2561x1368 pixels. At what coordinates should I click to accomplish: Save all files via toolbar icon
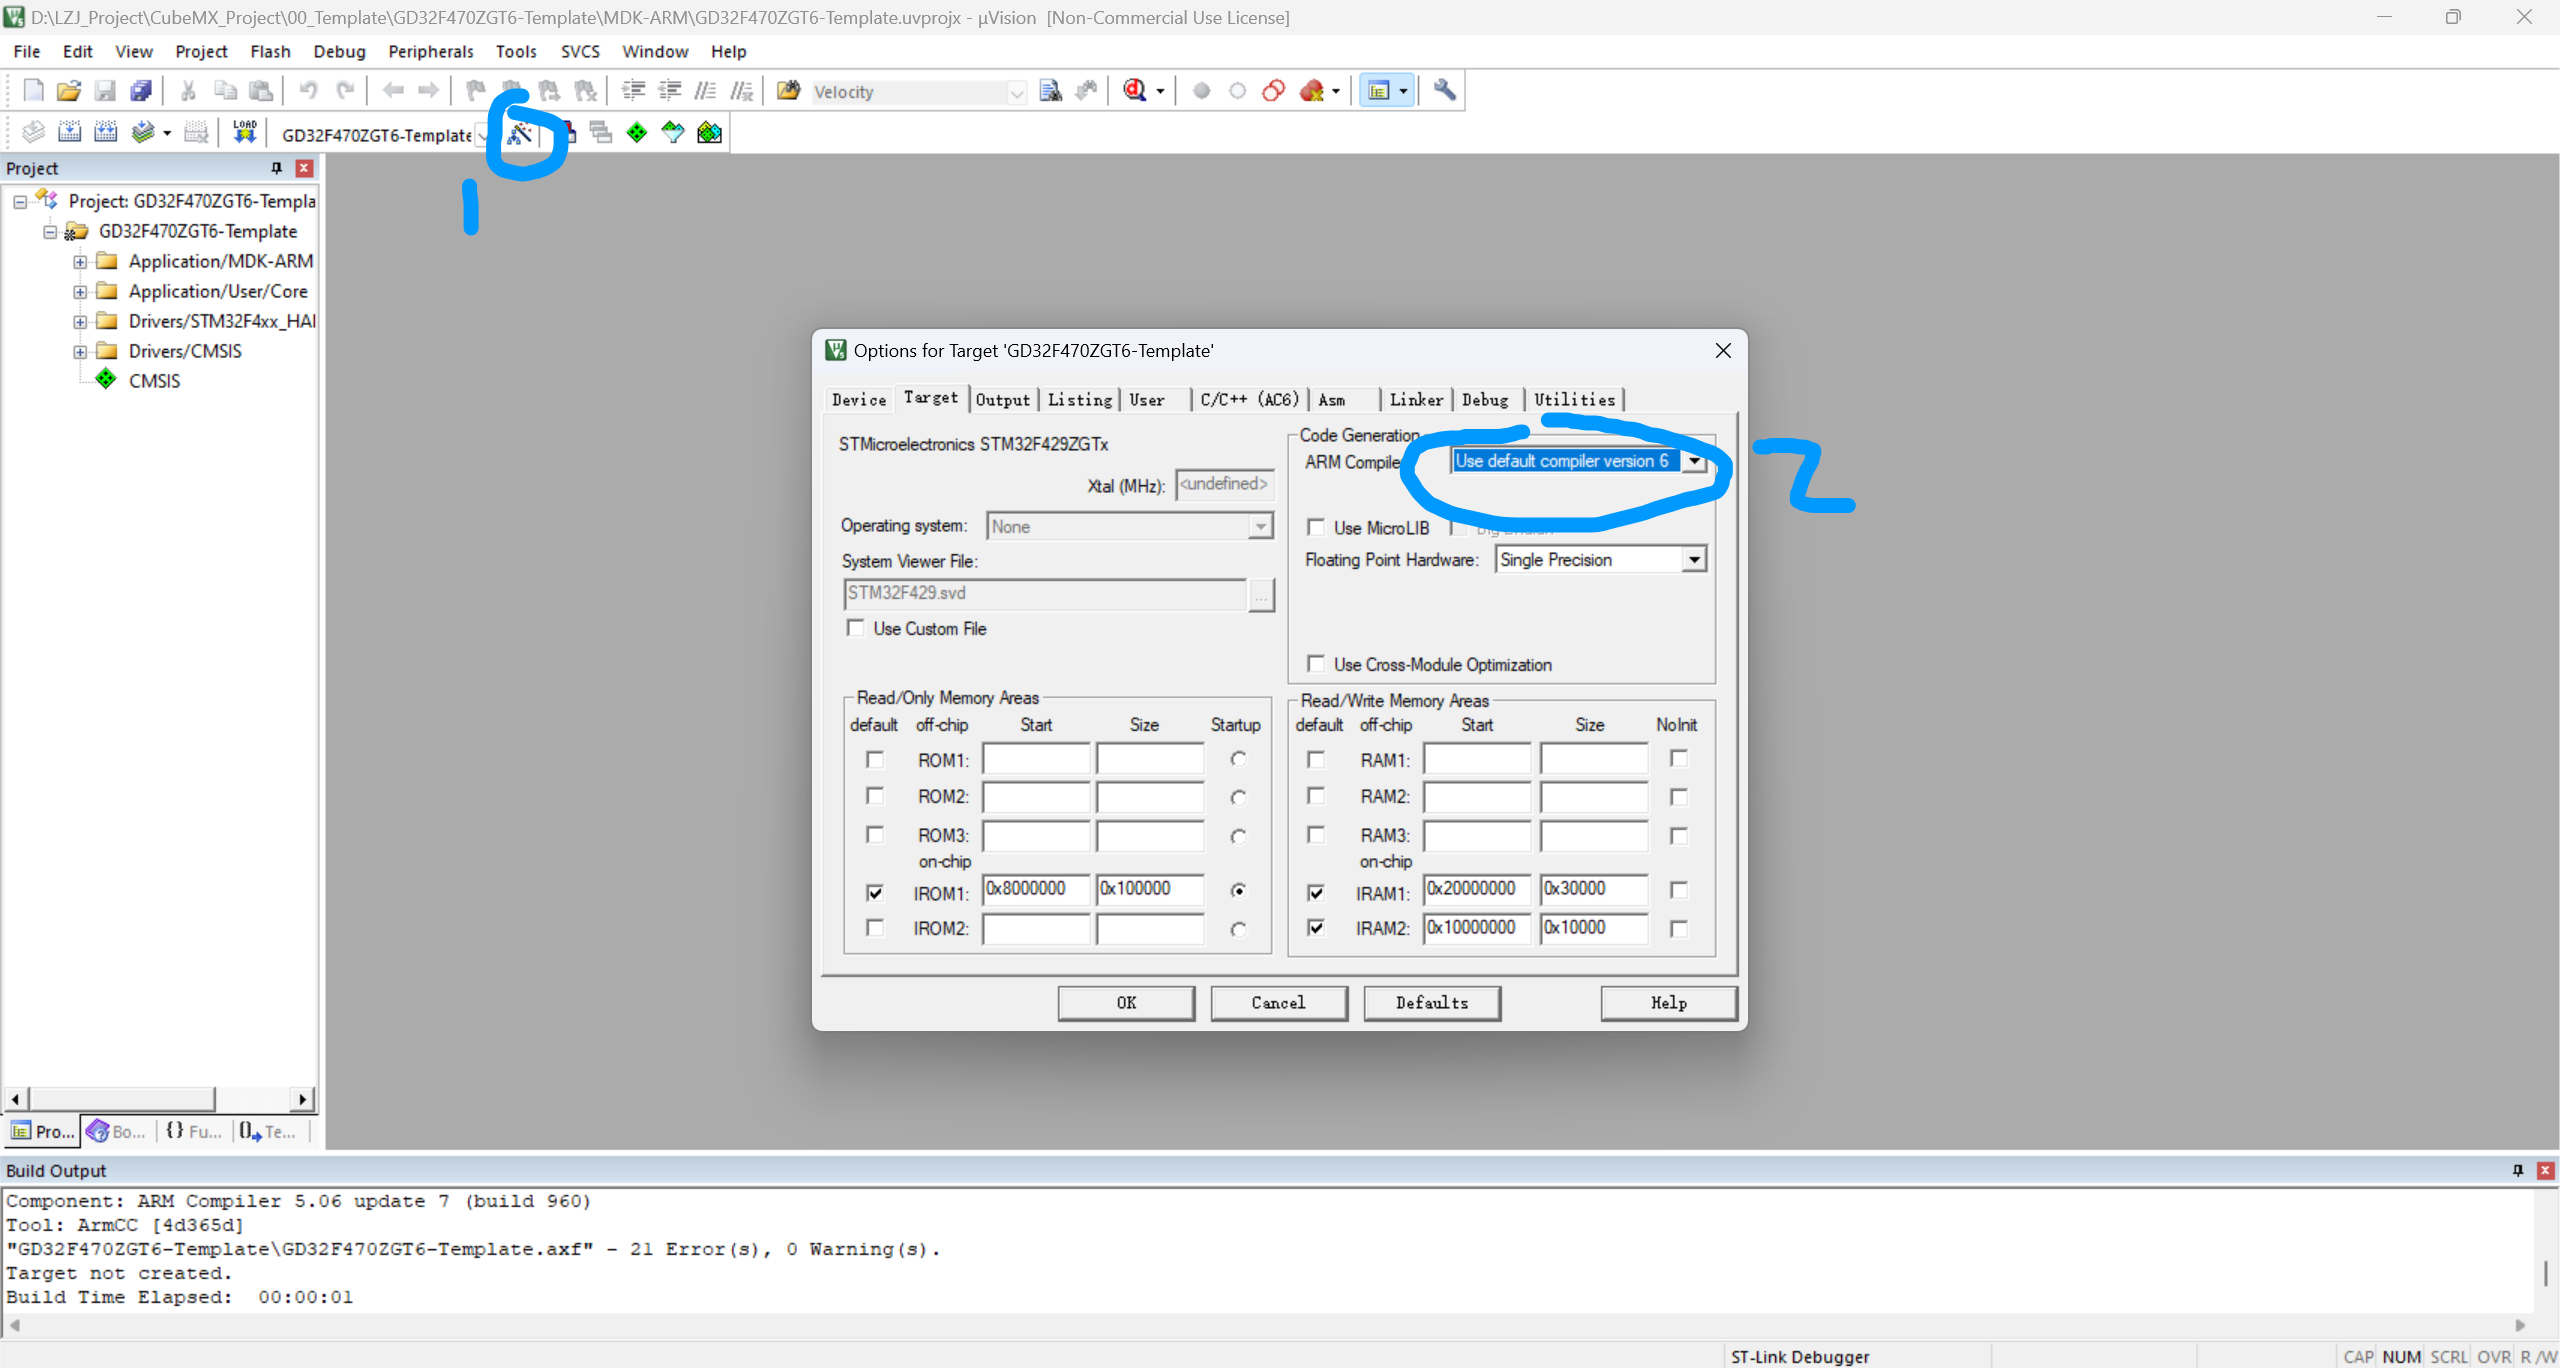[141, 91]
